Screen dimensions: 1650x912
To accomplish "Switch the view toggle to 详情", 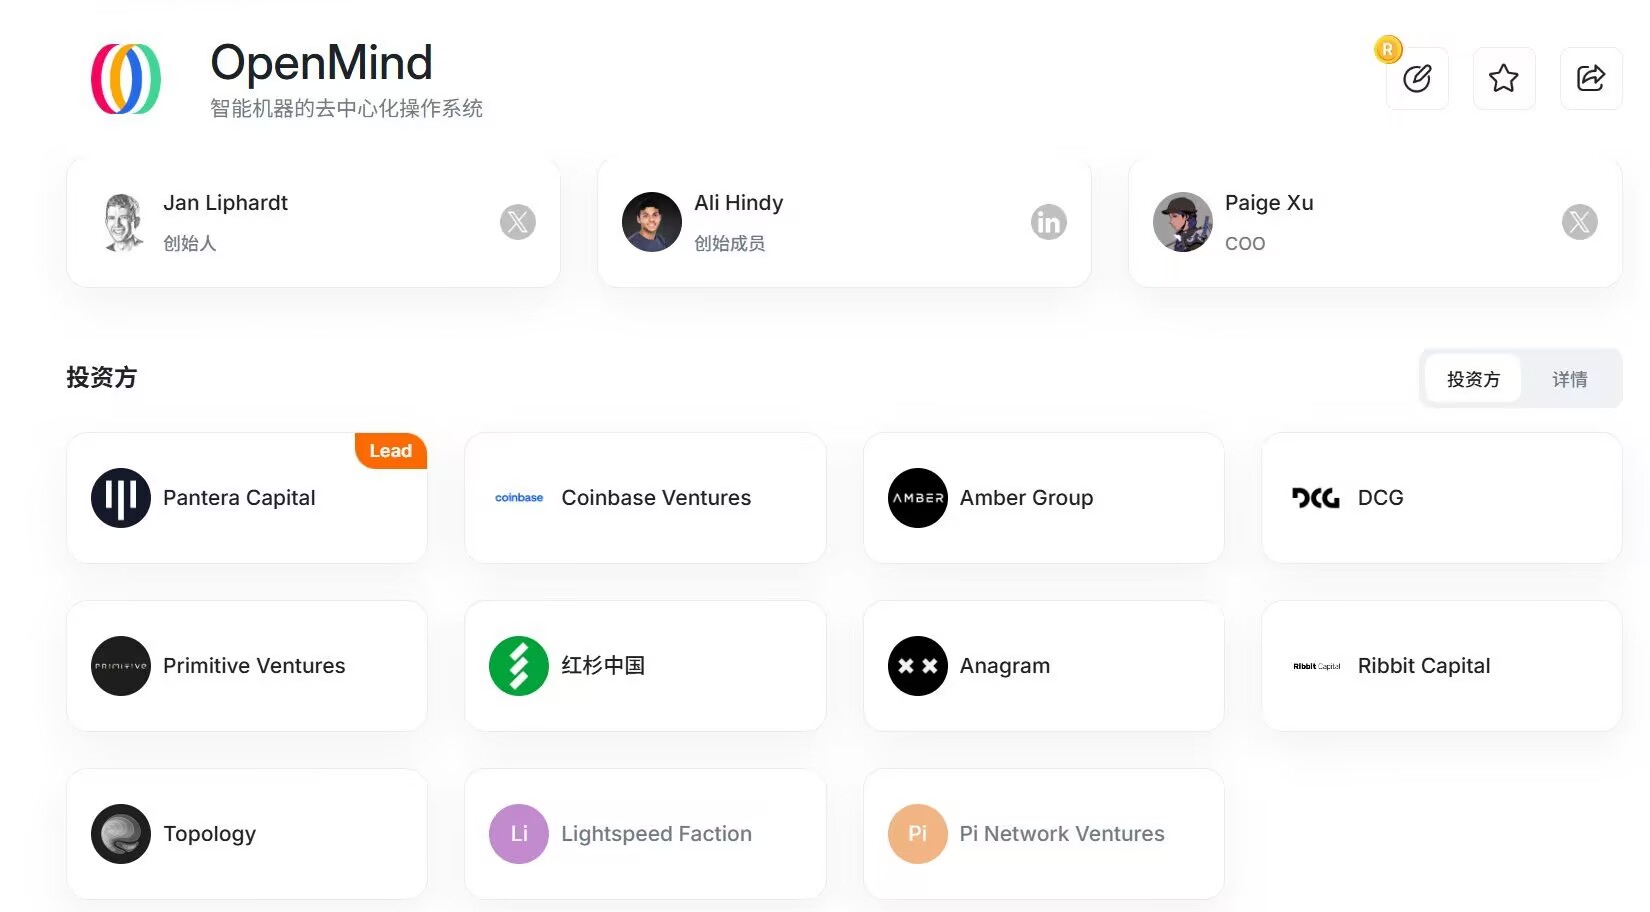I will [x=1570, y=379].
